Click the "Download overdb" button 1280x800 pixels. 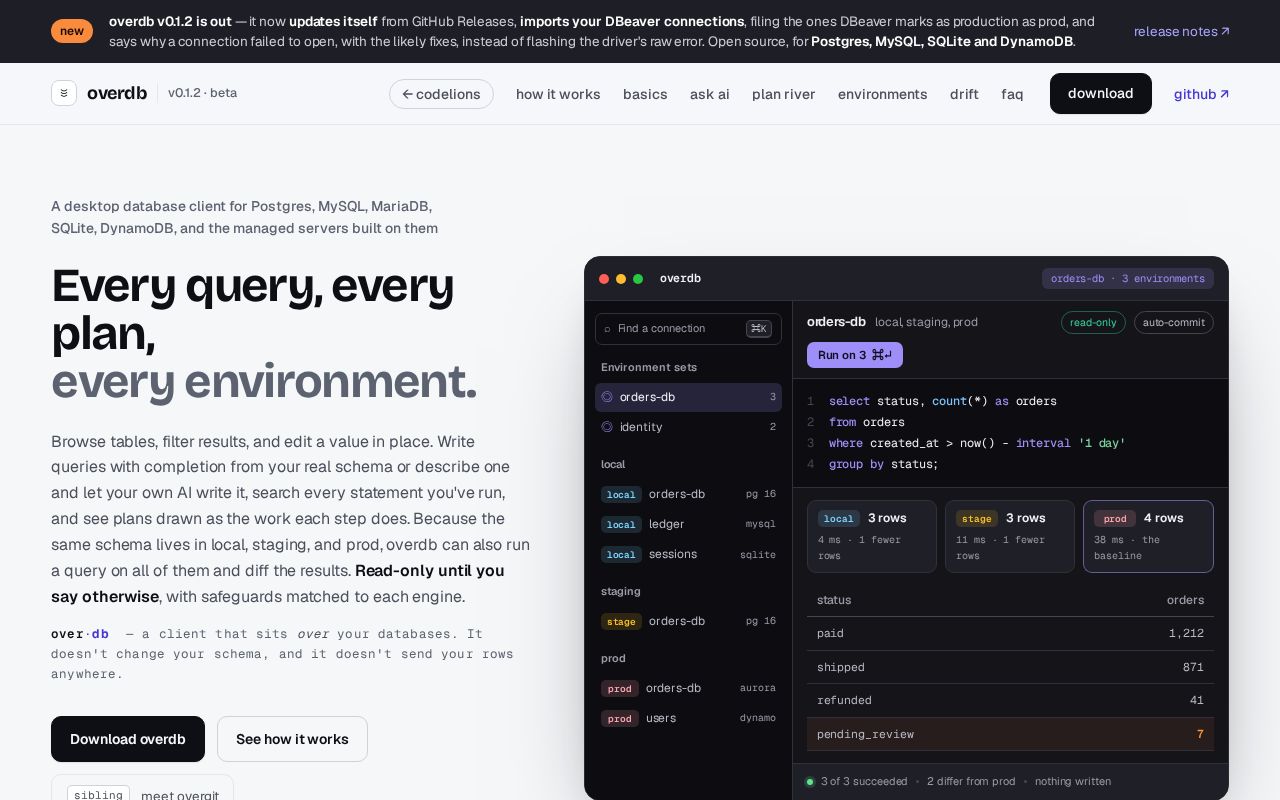[128, 739]
